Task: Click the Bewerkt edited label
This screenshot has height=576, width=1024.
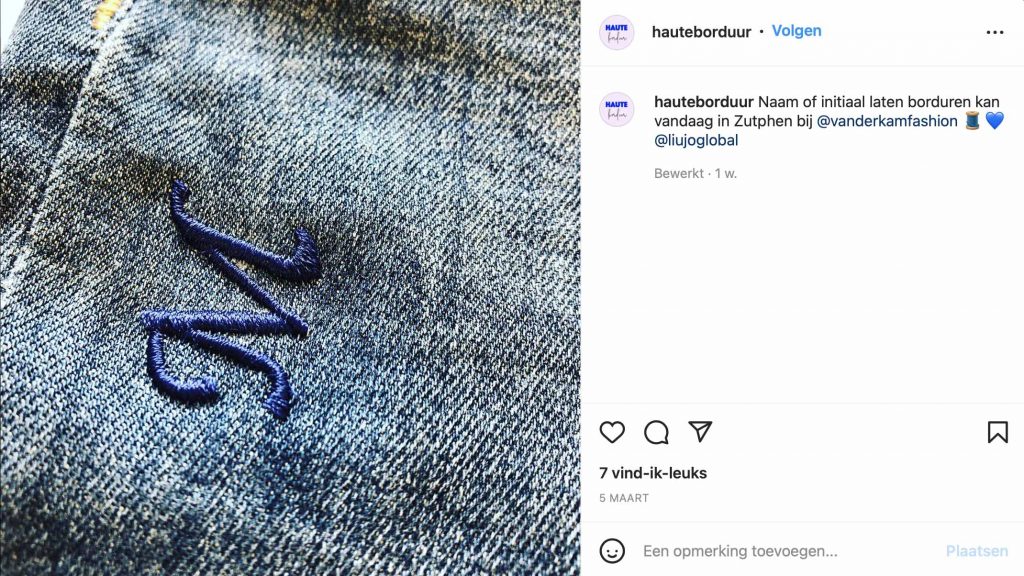Action: (x=679, y=174)
